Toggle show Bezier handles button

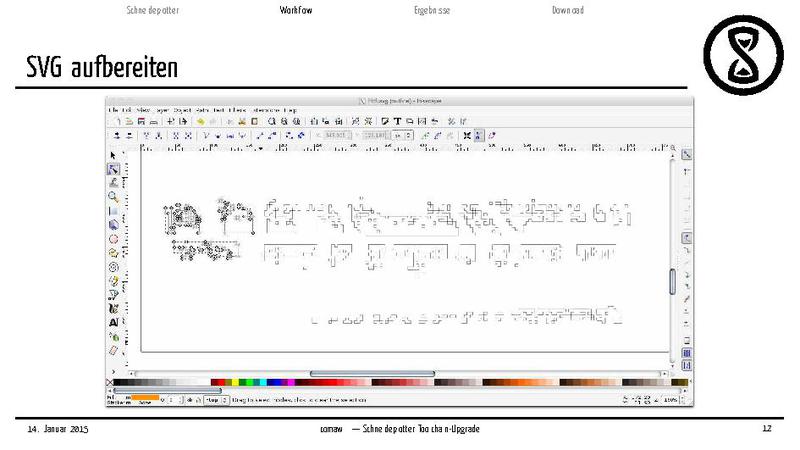click(x=479, y=136)
